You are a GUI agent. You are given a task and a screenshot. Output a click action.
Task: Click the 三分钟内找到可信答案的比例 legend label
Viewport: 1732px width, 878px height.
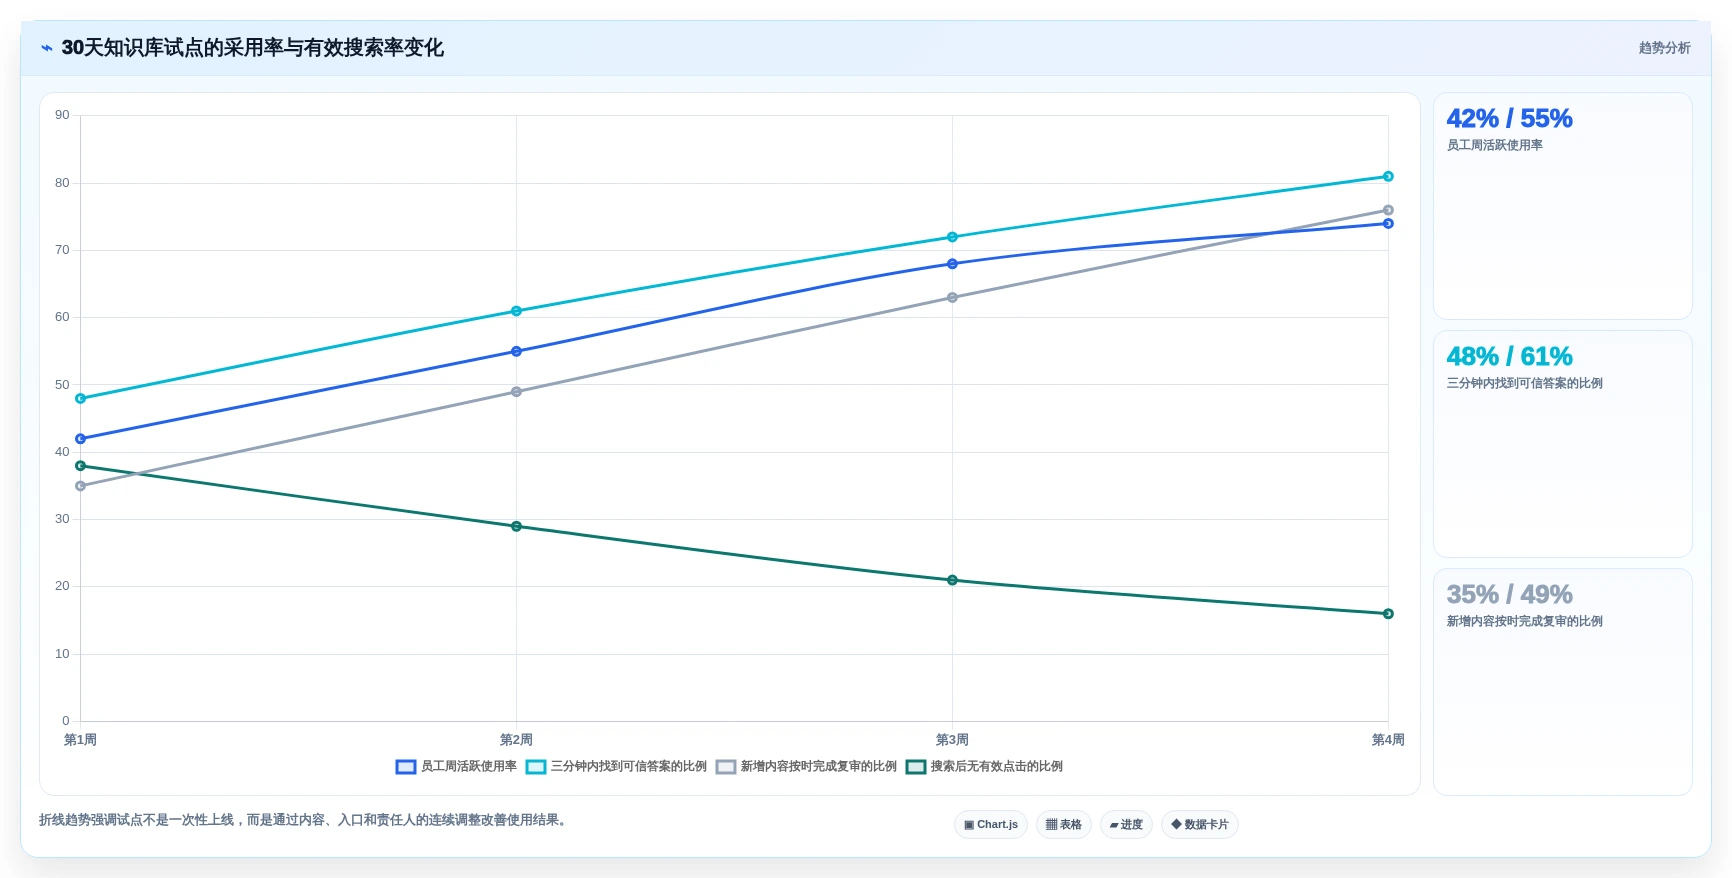pos(629,767)
